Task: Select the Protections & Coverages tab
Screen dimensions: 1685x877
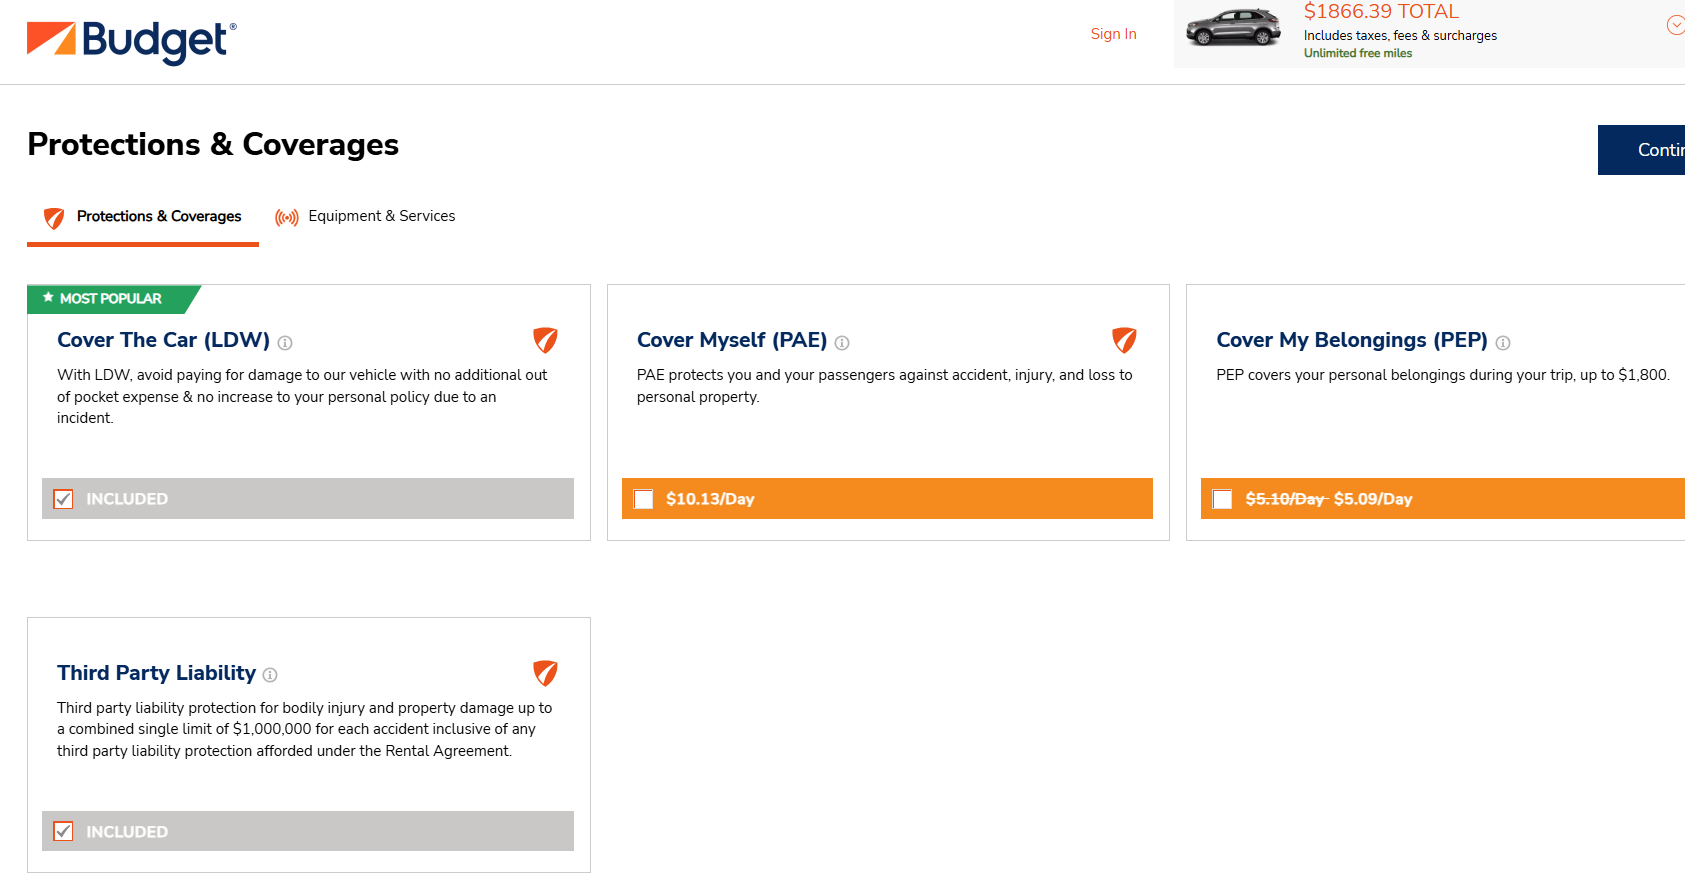Action: [143, 217]
